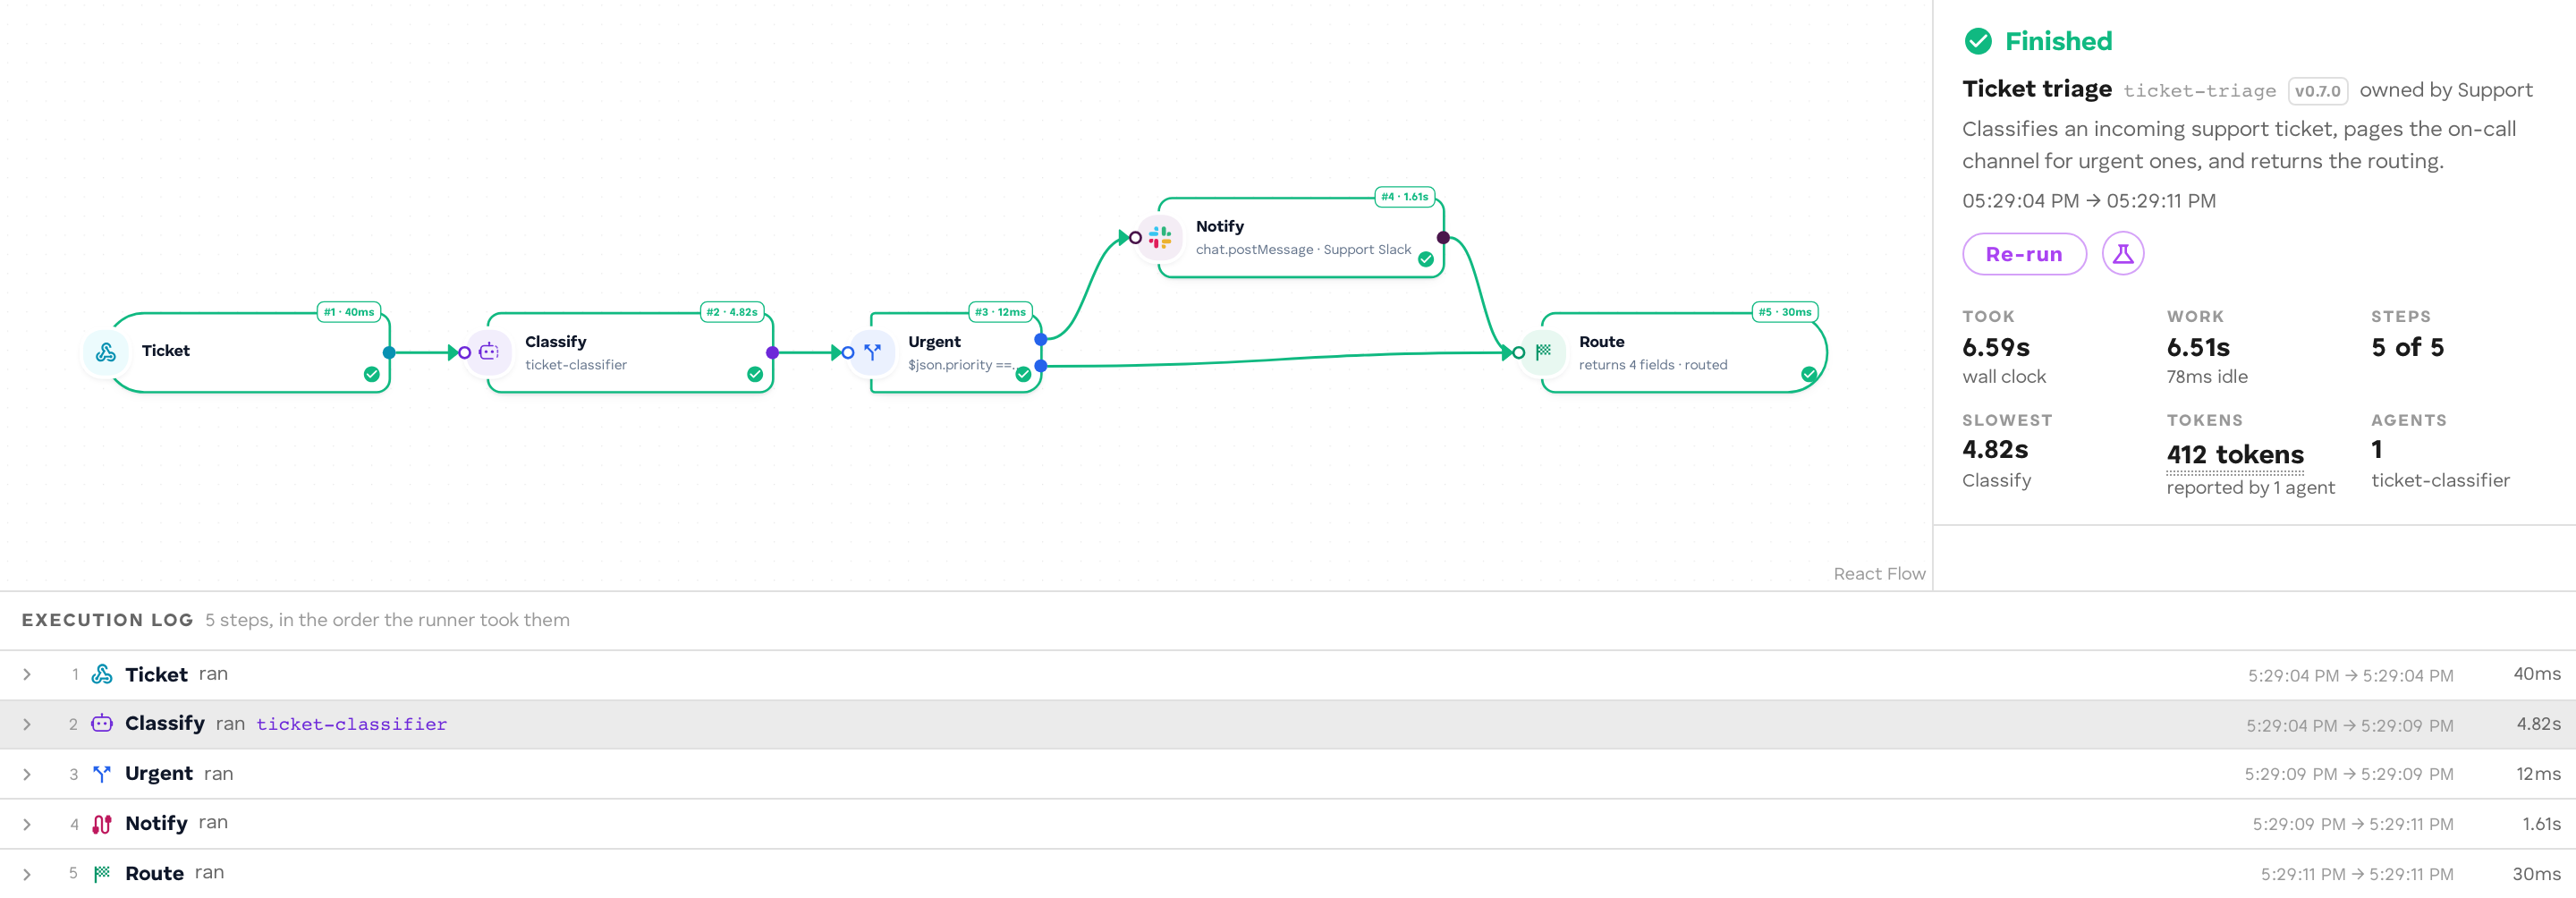Click the 6.51s work value

point(2198,347)
